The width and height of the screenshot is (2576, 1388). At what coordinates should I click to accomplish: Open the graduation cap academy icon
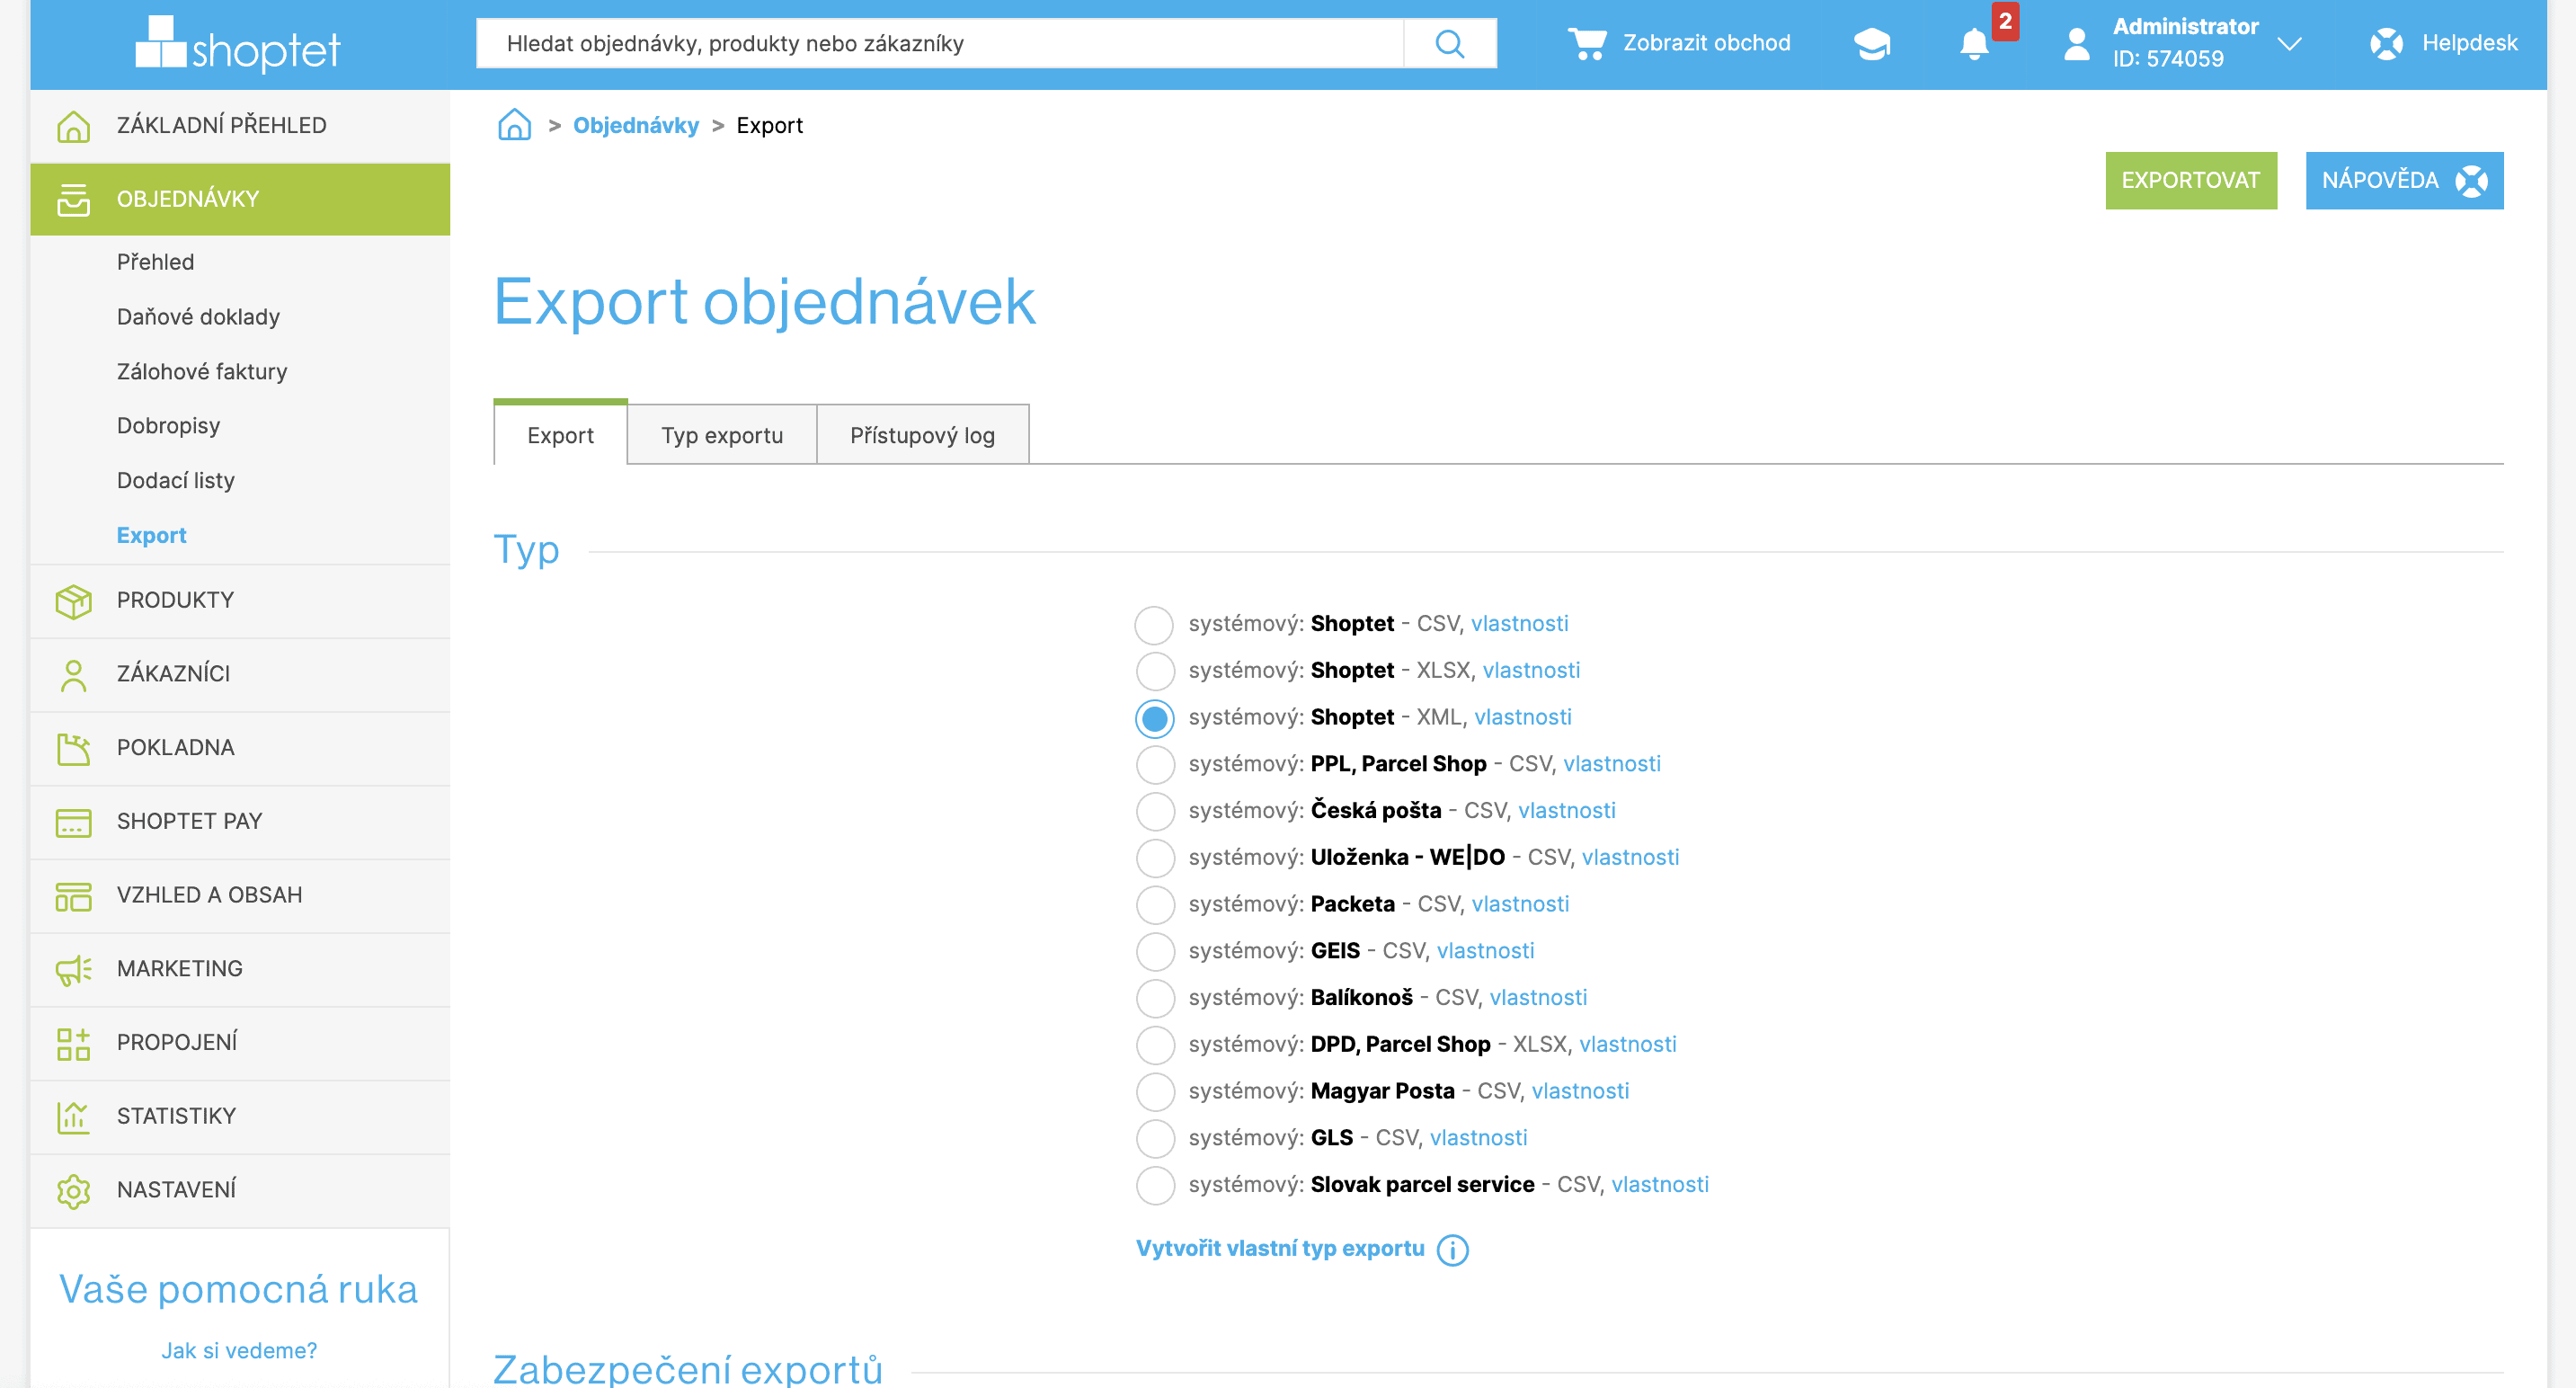[1872, 43]
